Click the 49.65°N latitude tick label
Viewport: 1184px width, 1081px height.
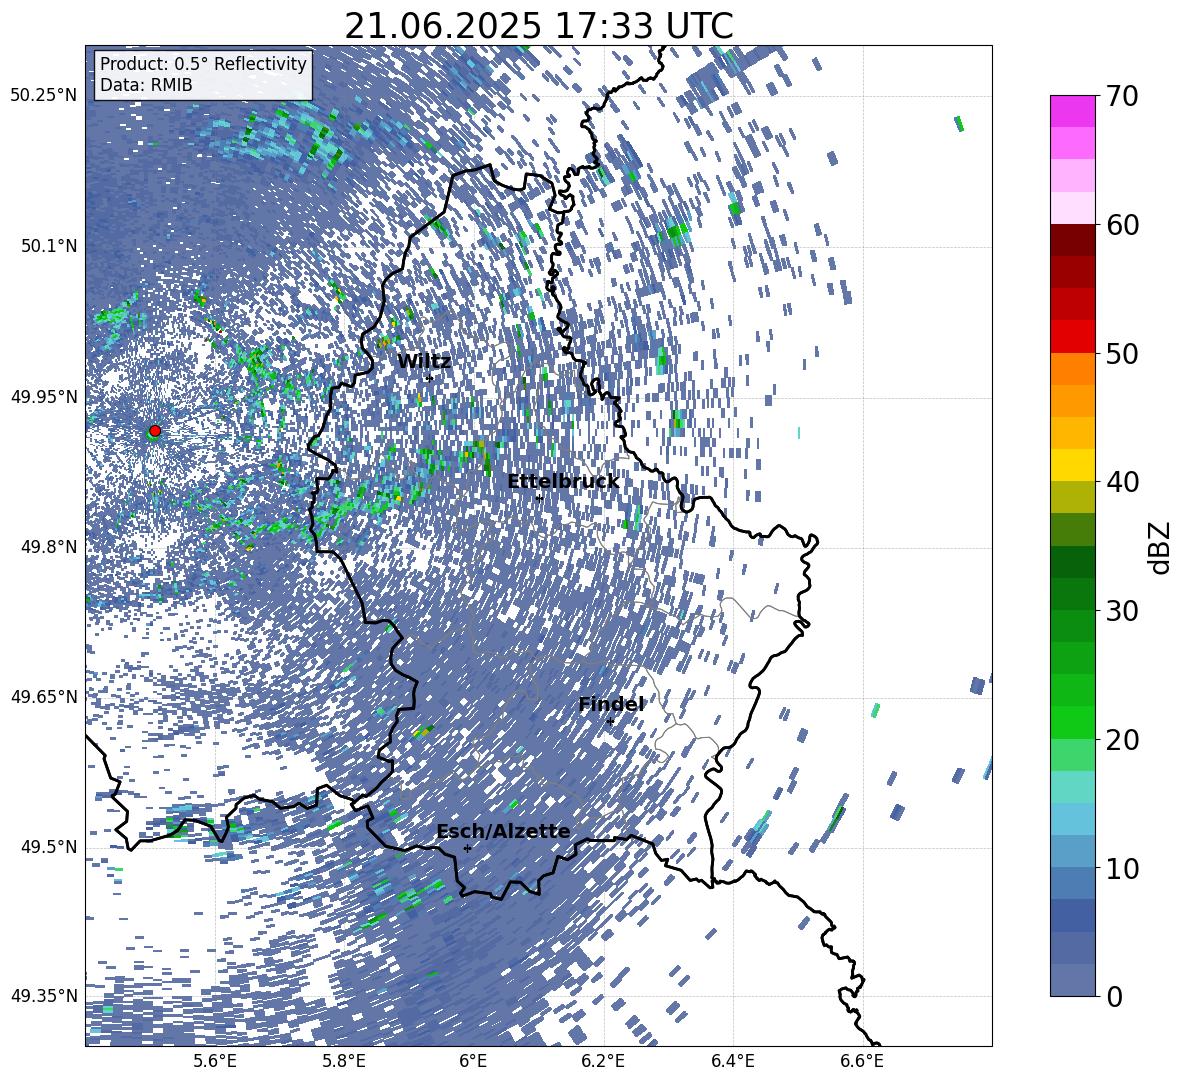[x=44, y=696]
